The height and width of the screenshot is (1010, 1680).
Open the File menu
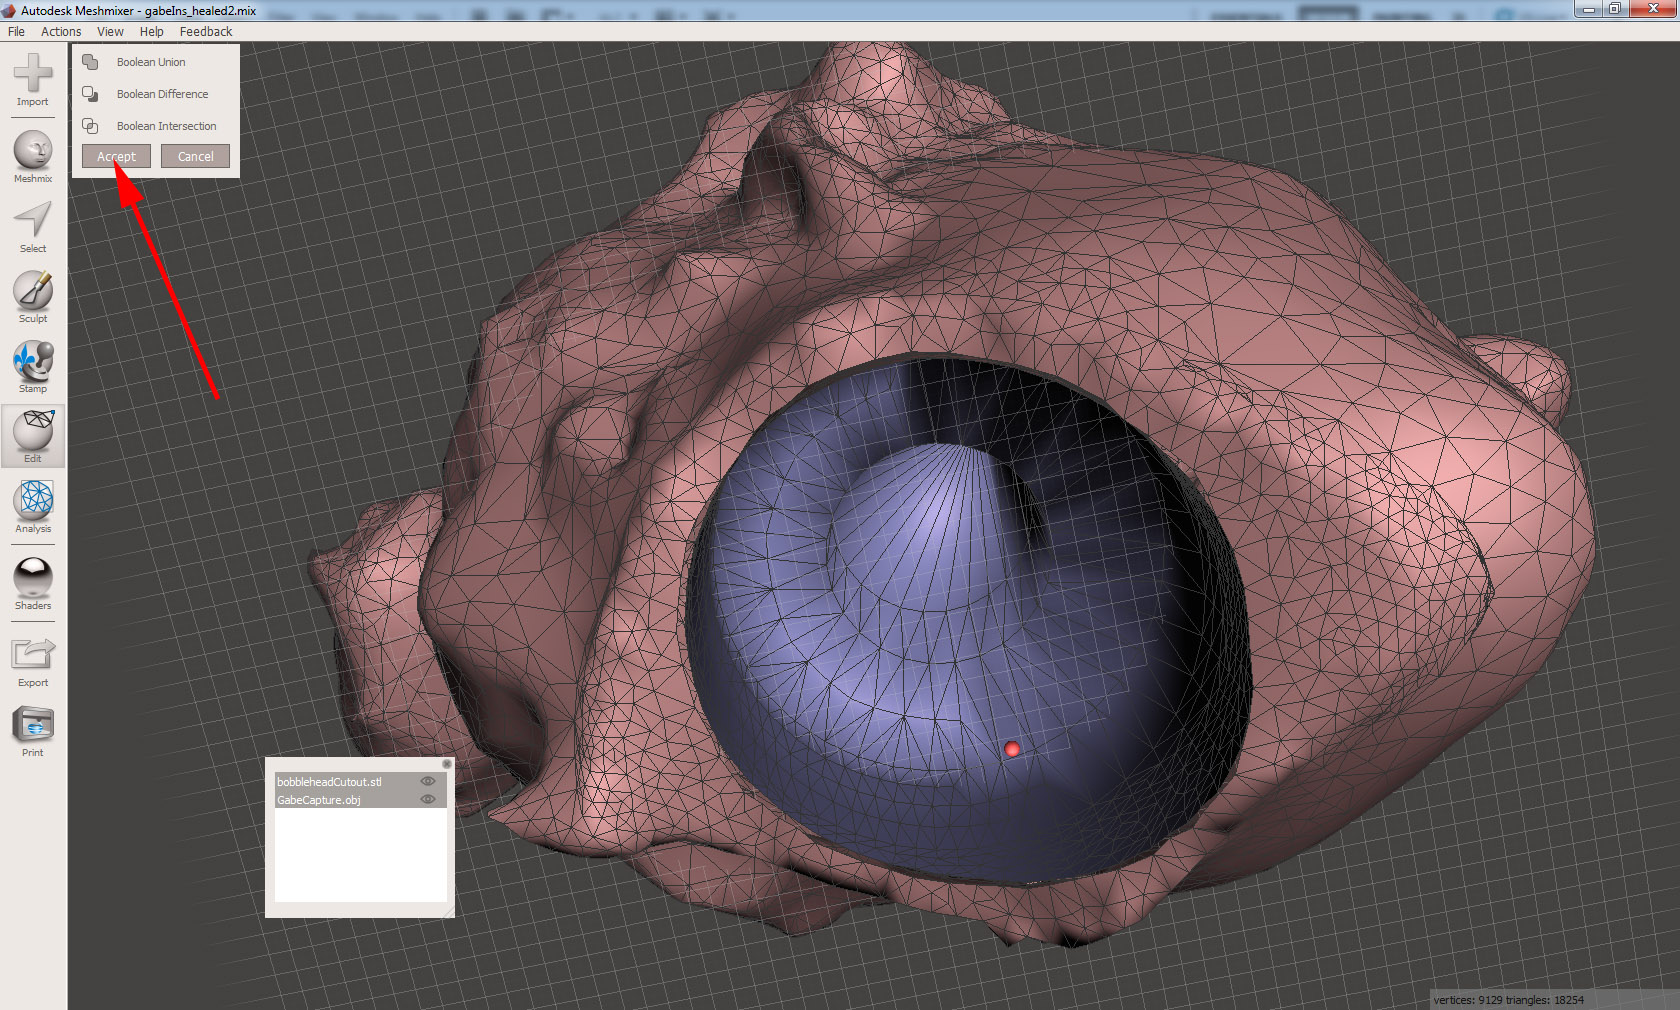[x=16, y=32]
